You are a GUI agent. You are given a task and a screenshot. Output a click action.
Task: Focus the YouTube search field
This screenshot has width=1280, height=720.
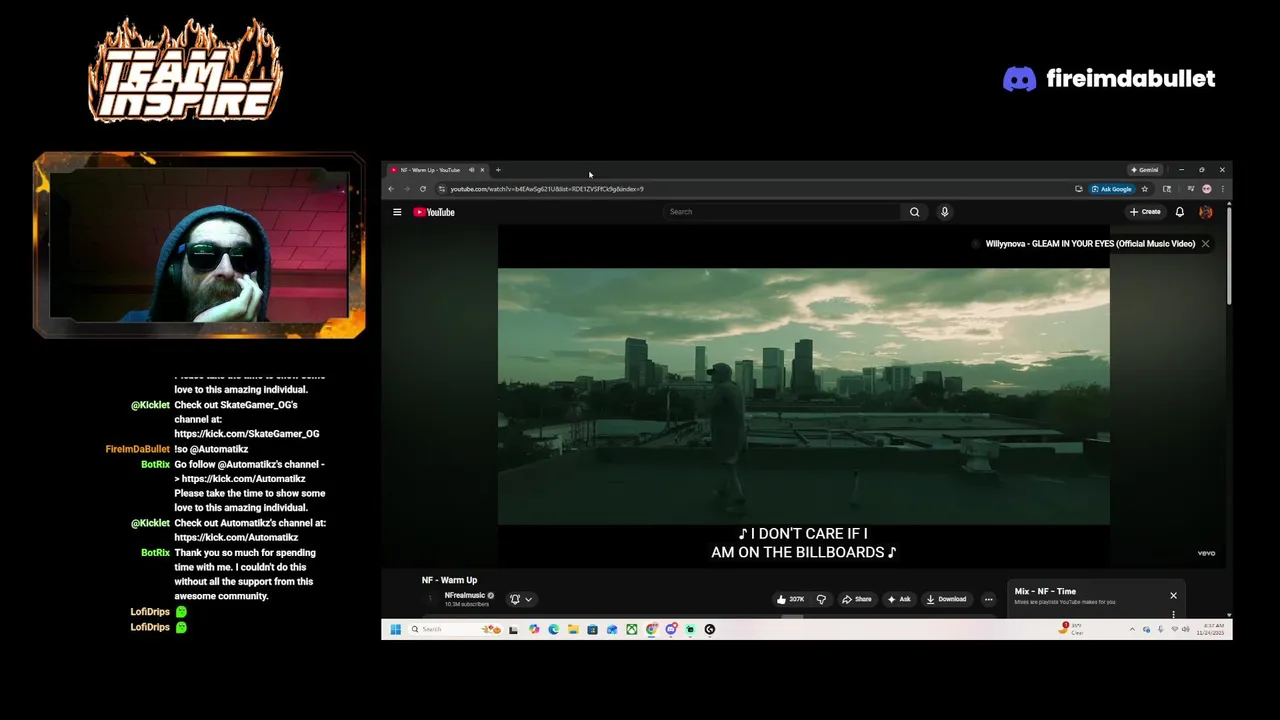point(782,212)
